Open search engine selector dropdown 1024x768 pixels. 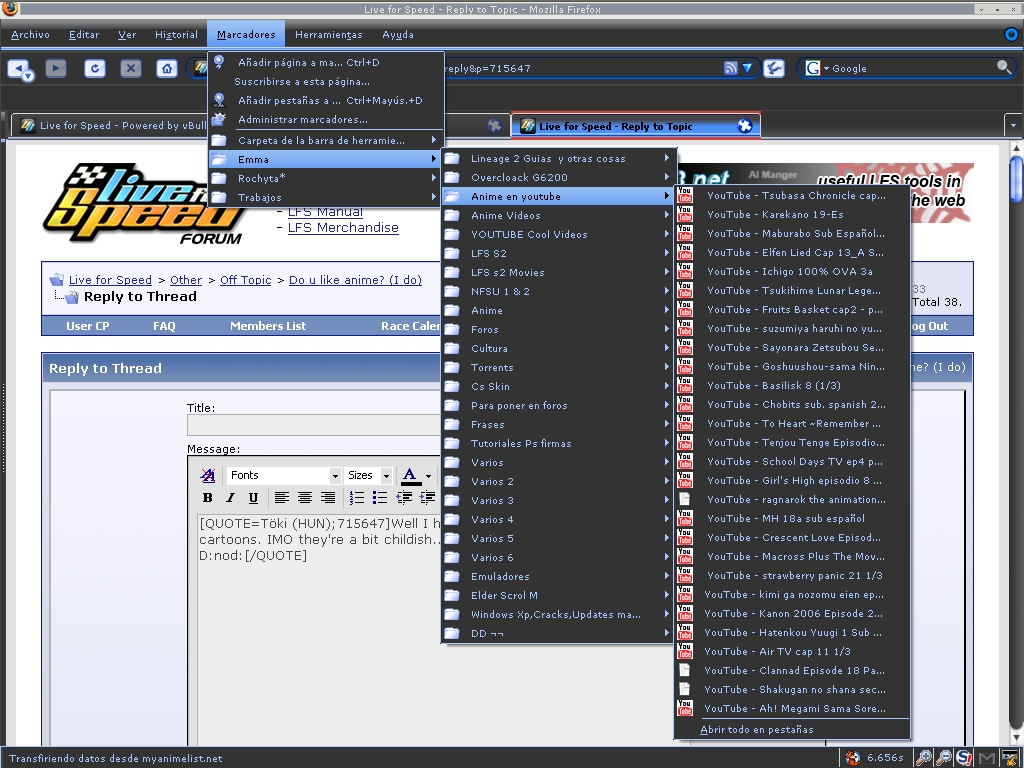pos(826,69)
